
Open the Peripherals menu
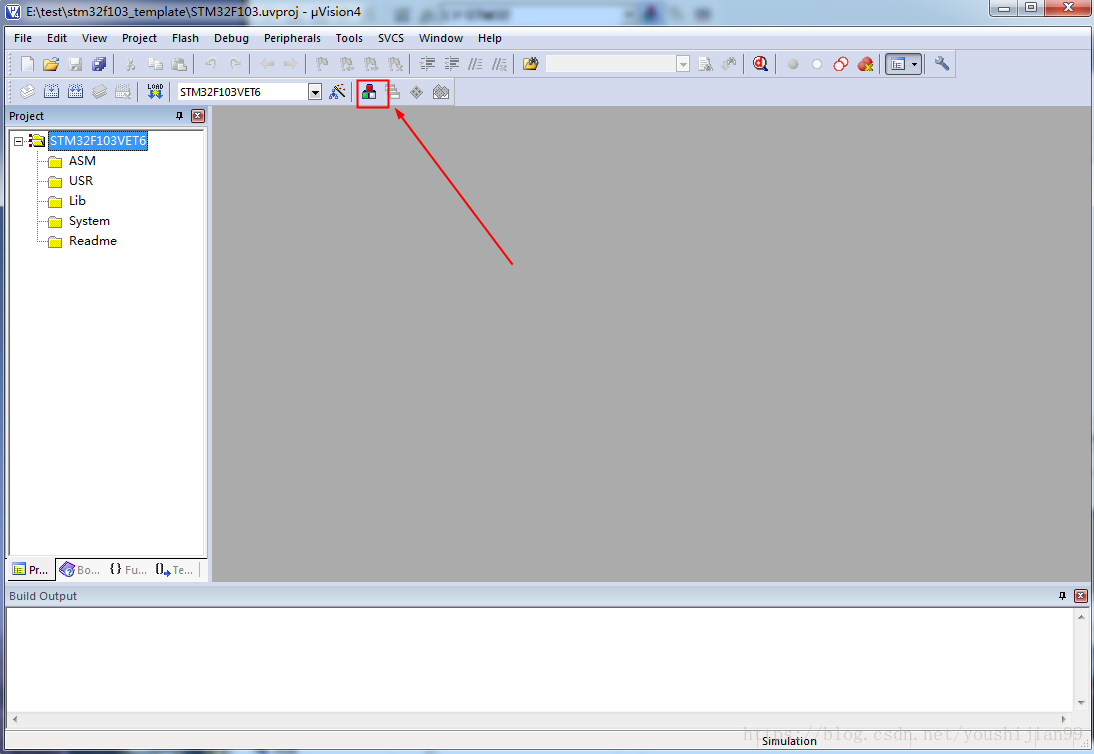click(292, 38)
